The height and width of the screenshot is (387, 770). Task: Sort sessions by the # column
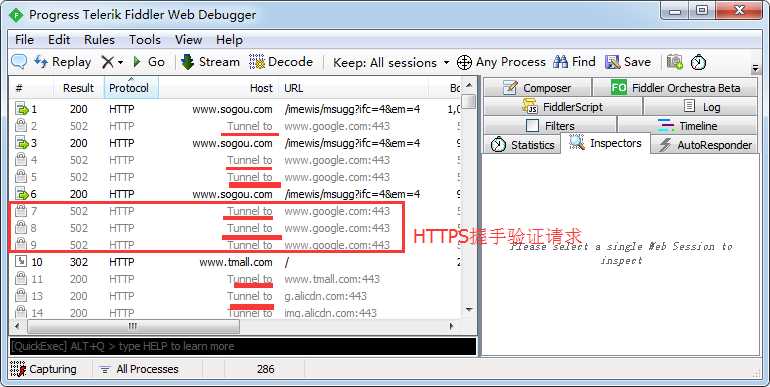pos(31,88)
